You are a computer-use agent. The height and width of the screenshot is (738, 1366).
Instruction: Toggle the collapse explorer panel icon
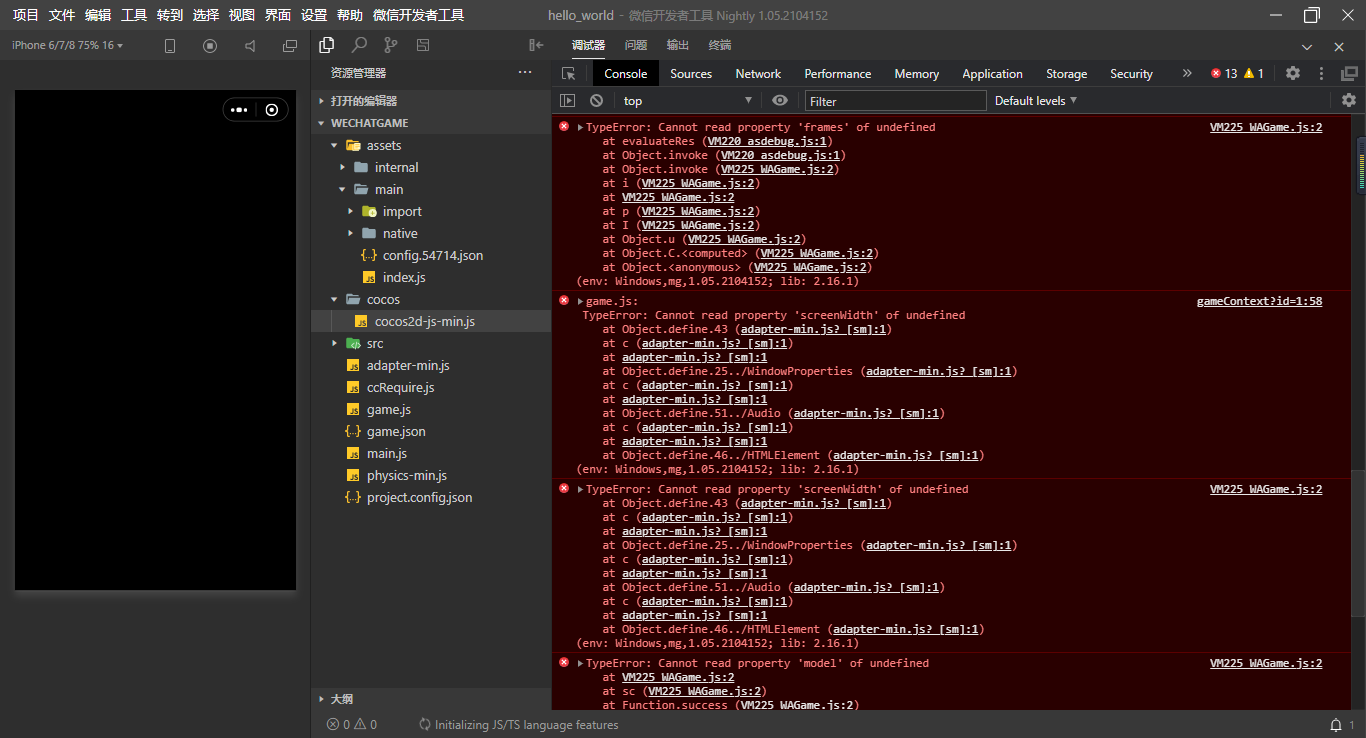(x=536, y=45)
